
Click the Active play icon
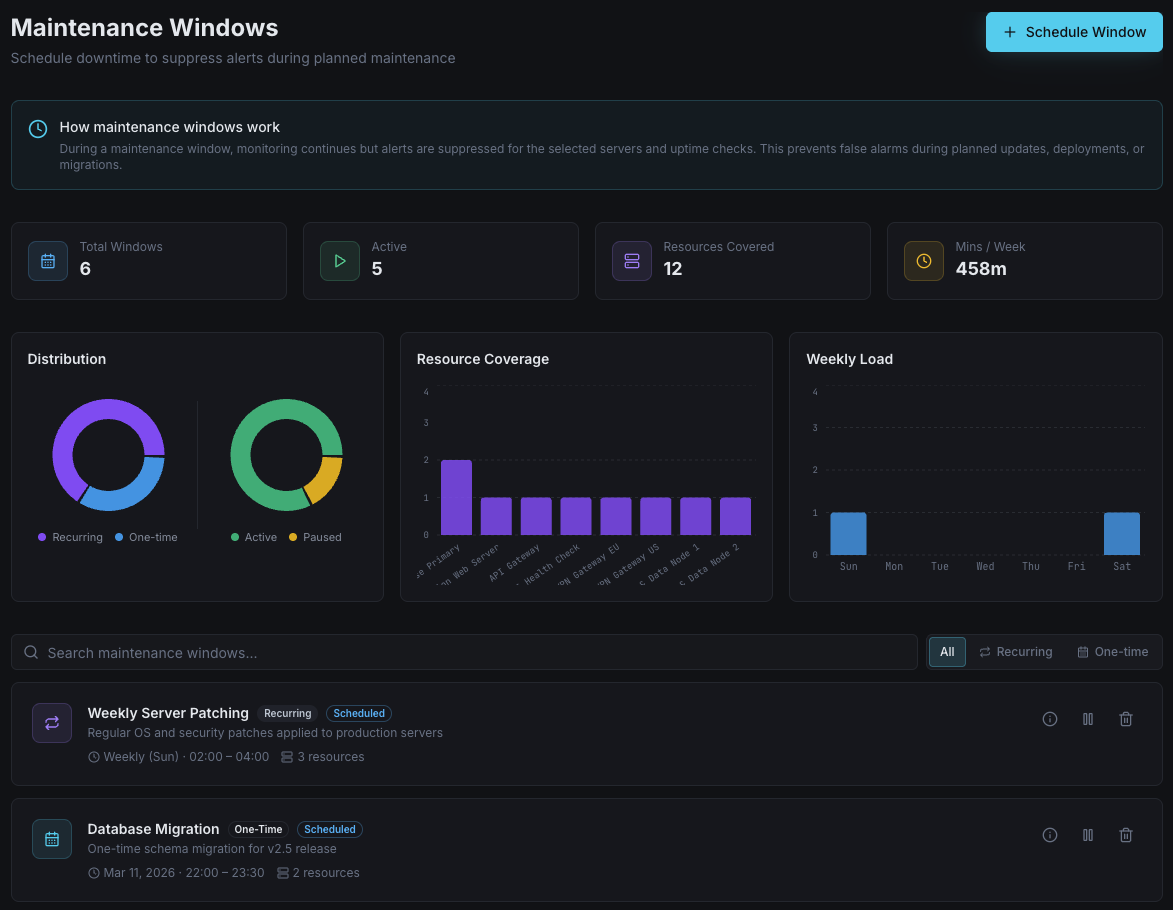pos(340,261)
